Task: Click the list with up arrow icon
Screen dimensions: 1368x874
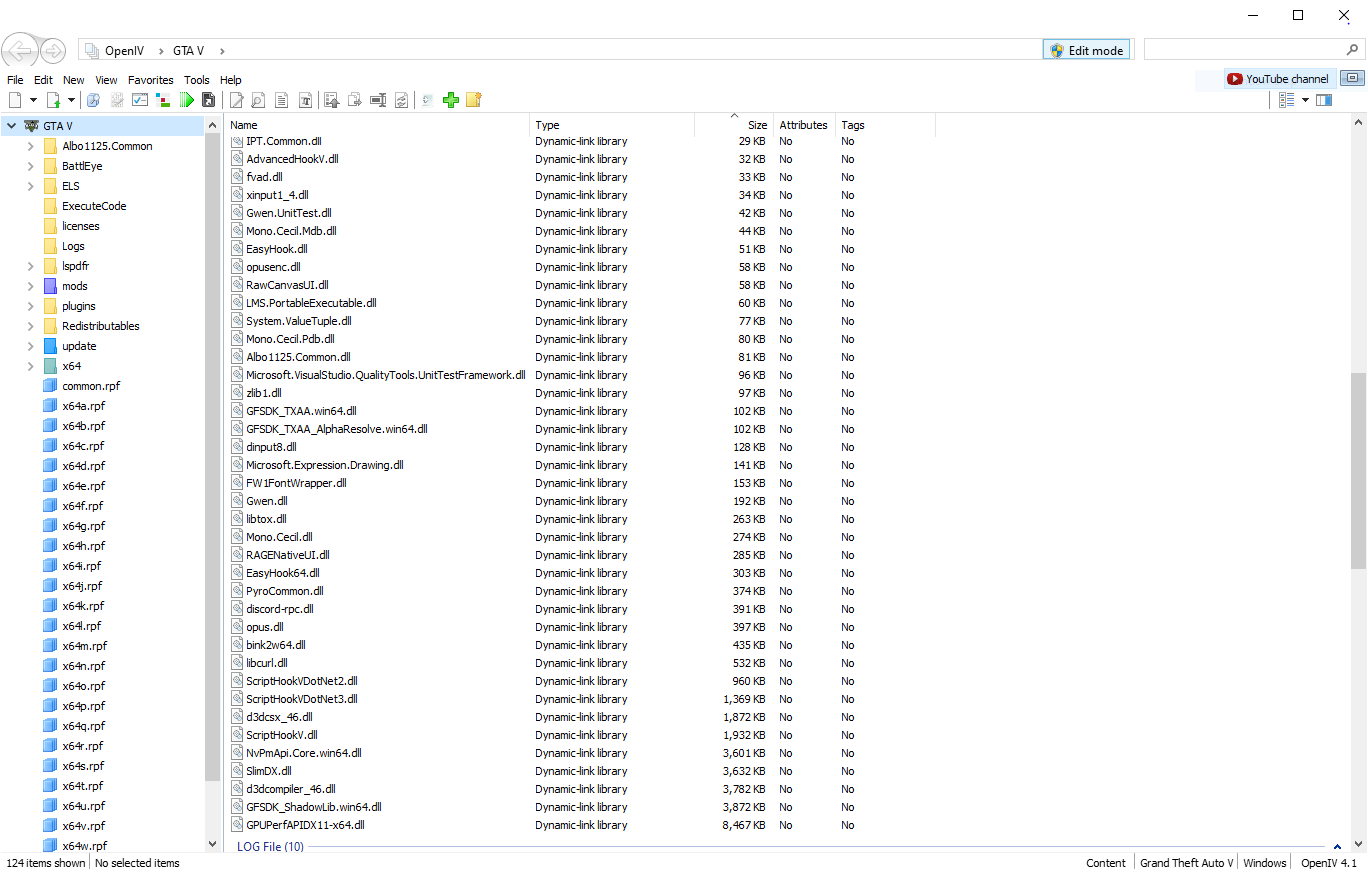Action: (x=331, y=100)
